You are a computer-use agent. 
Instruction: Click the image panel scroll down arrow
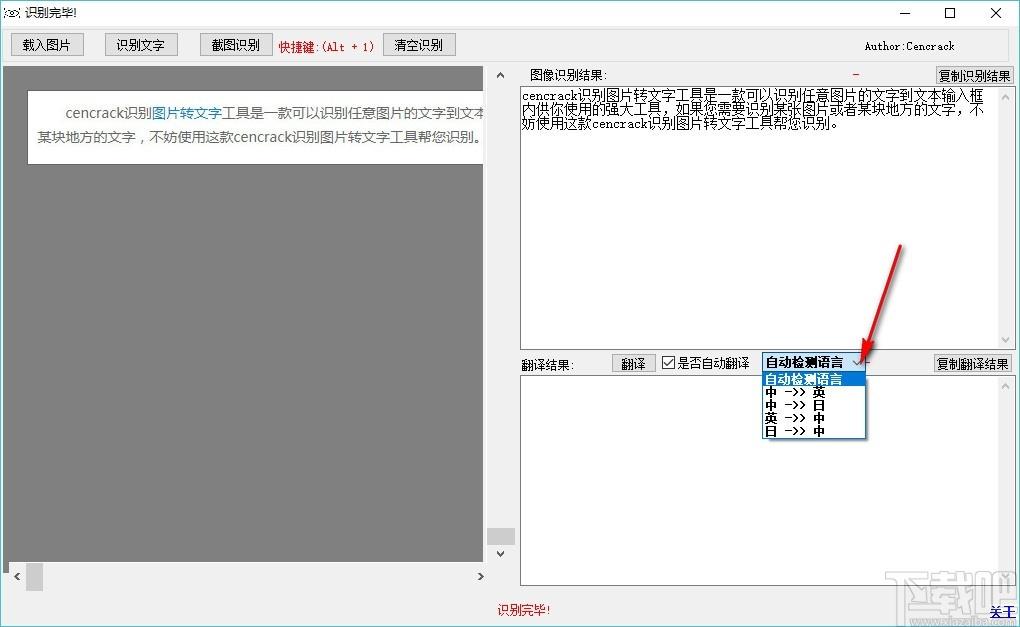(x=500, y=554)
